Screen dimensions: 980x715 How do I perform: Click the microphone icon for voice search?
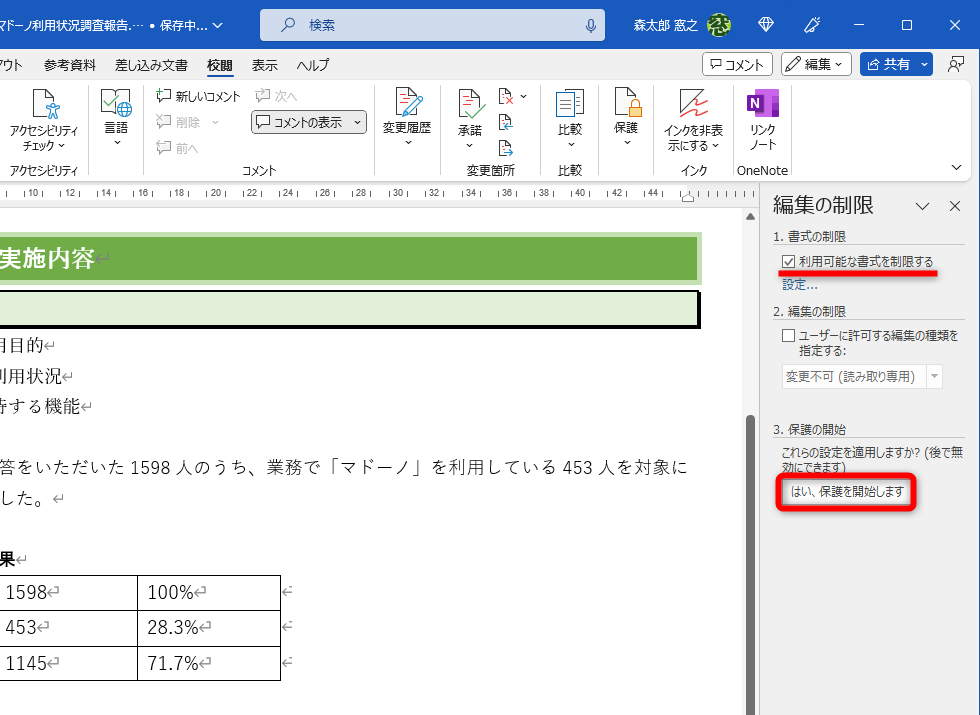pyautogui.click(x=592, y=24)
